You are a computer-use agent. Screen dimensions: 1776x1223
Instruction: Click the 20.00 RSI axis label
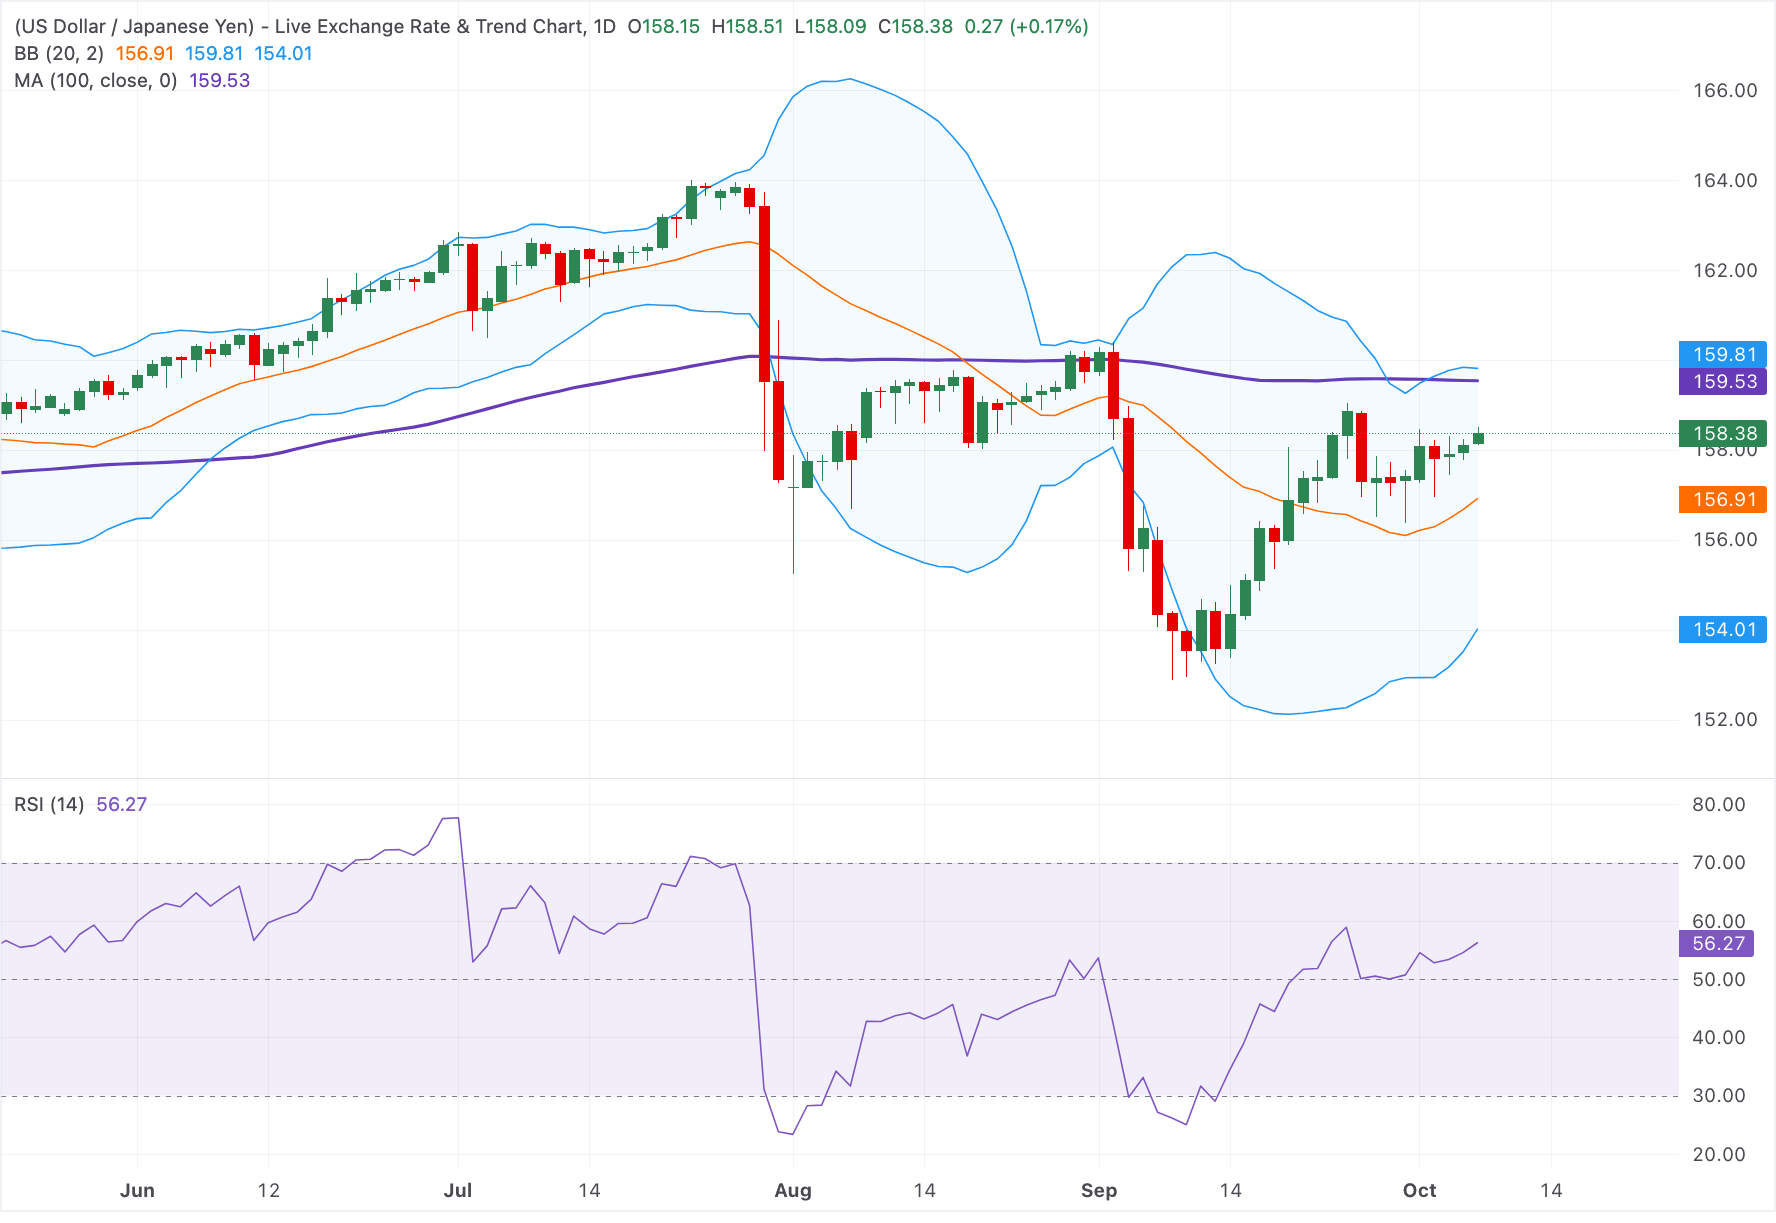tap(1719, 1154)
